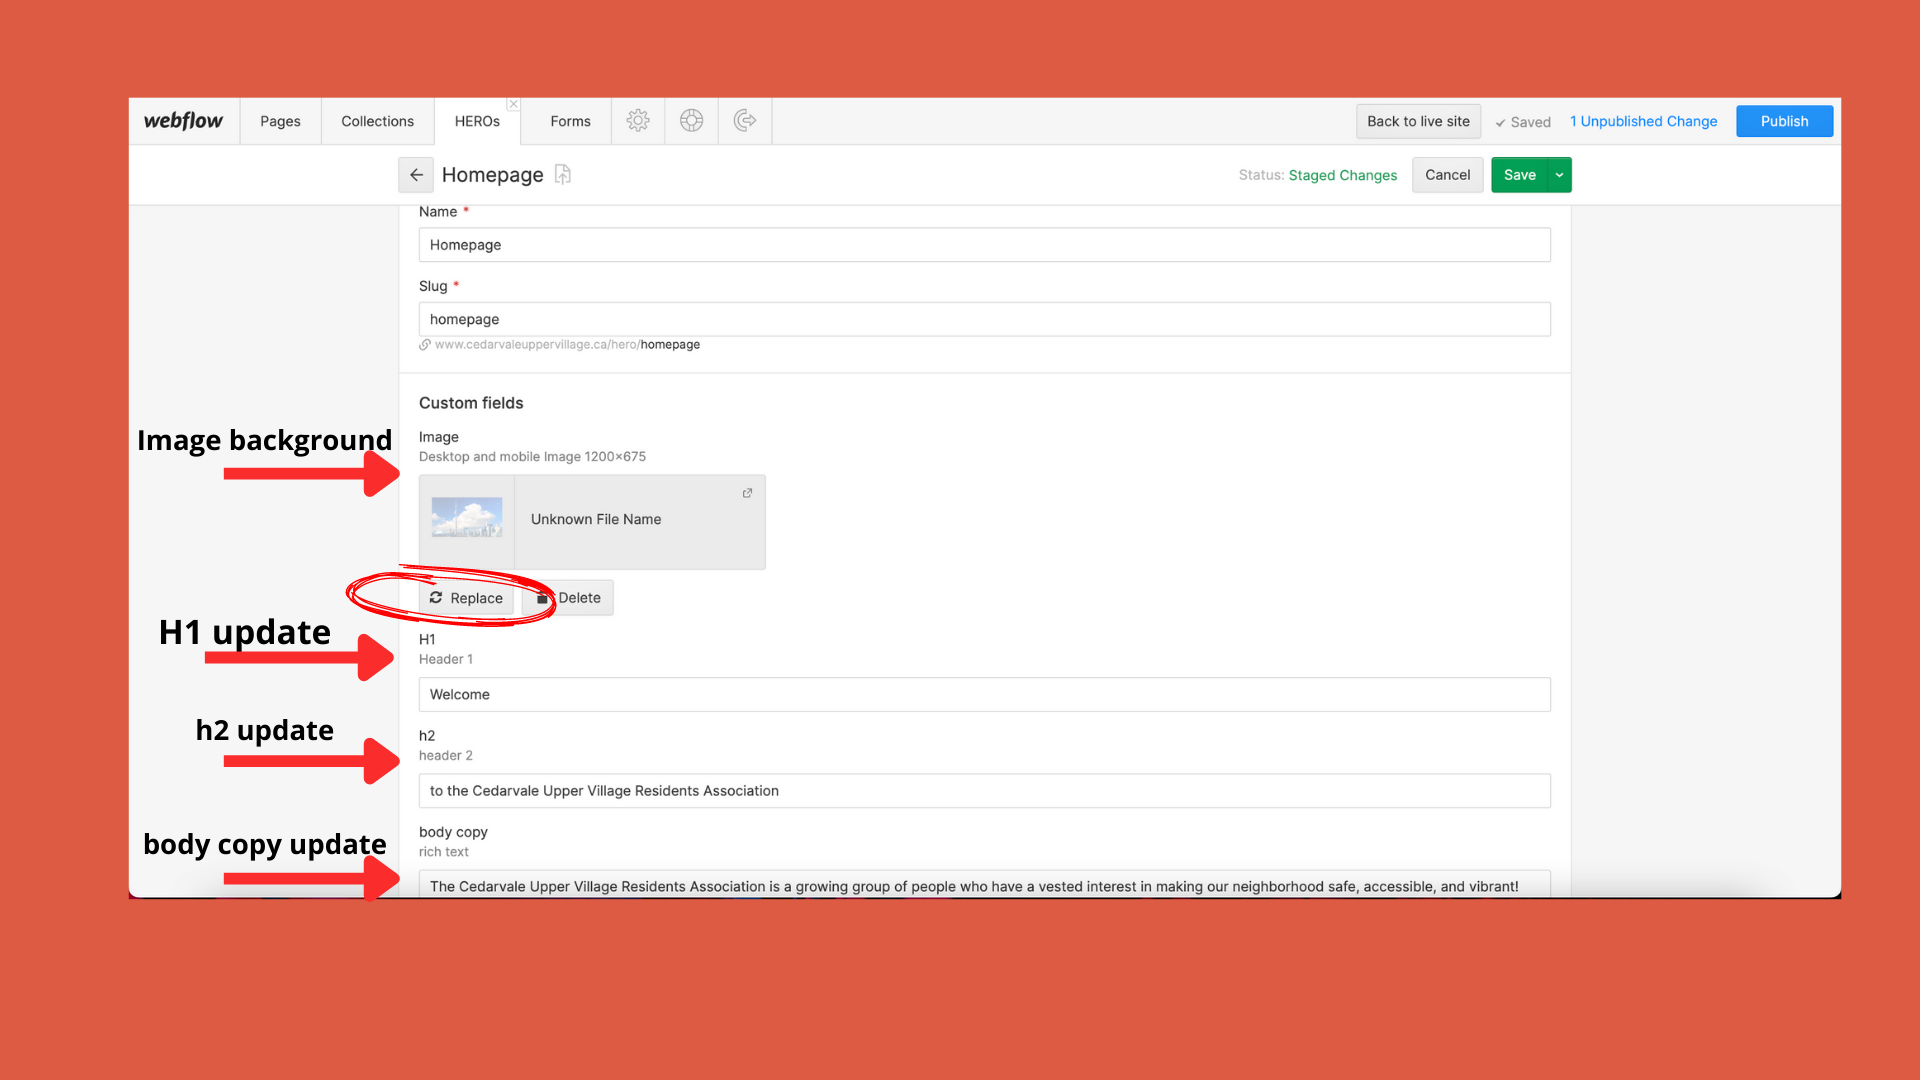Focus the H1 Welcome text field
1920x1080 pixels.
point(984,694)
